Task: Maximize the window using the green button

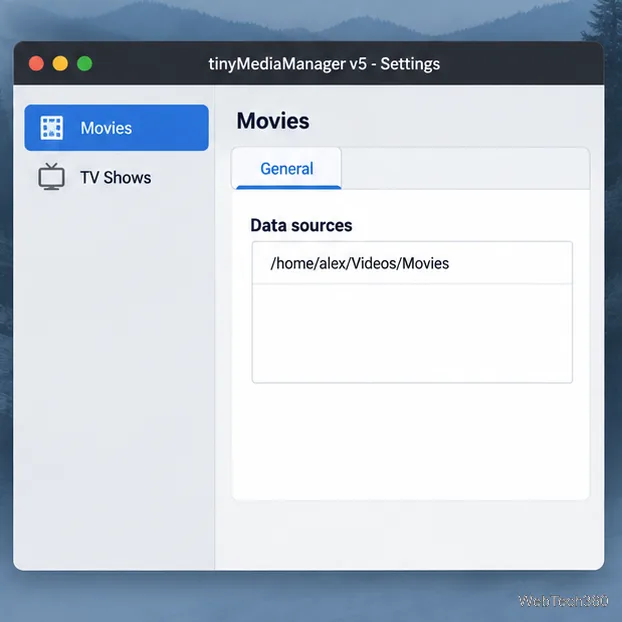Action: (84, 63)
